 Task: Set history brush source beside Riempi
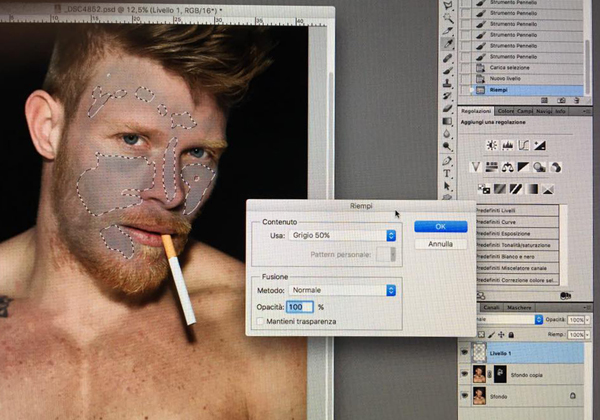[x=466, y=90]
